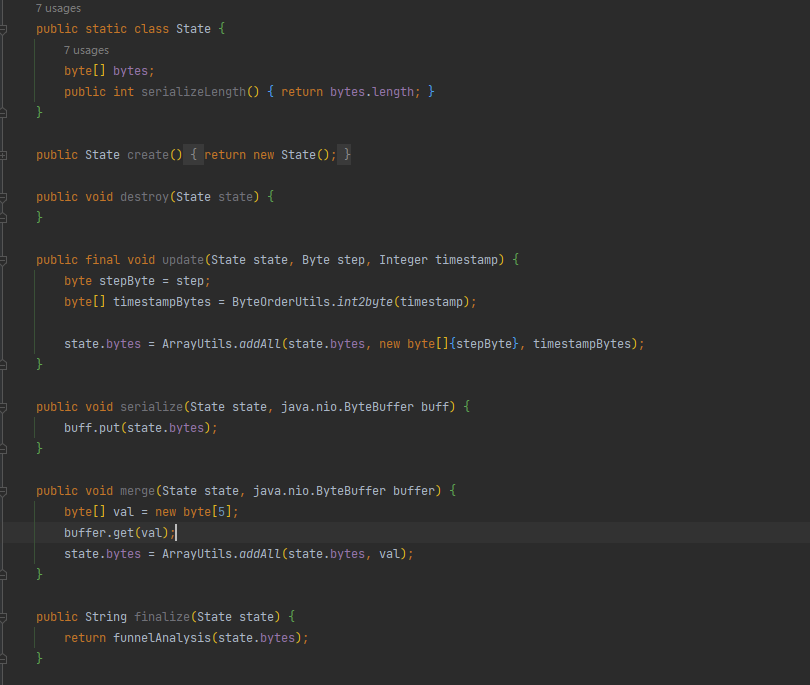Click the 'serializeLength' method name
This screenshot has height=685, width=810.
coord(194,92)
